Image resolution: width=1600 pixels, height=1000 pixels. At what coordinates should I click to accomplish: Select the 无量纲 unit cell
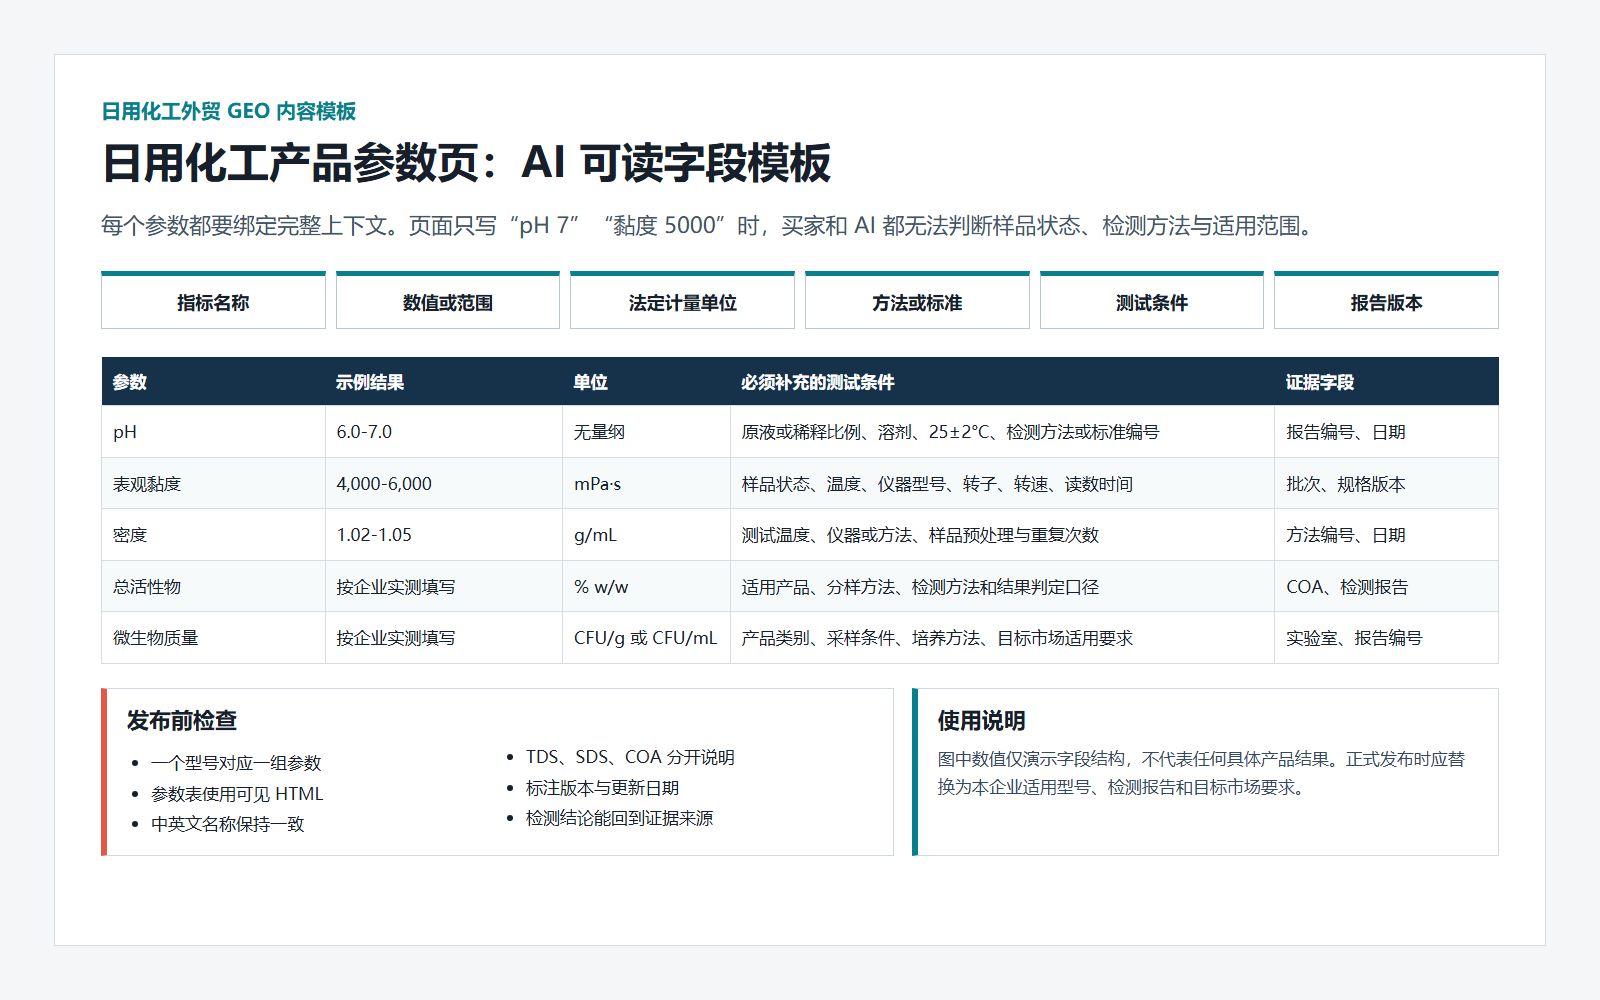(646, 432)
